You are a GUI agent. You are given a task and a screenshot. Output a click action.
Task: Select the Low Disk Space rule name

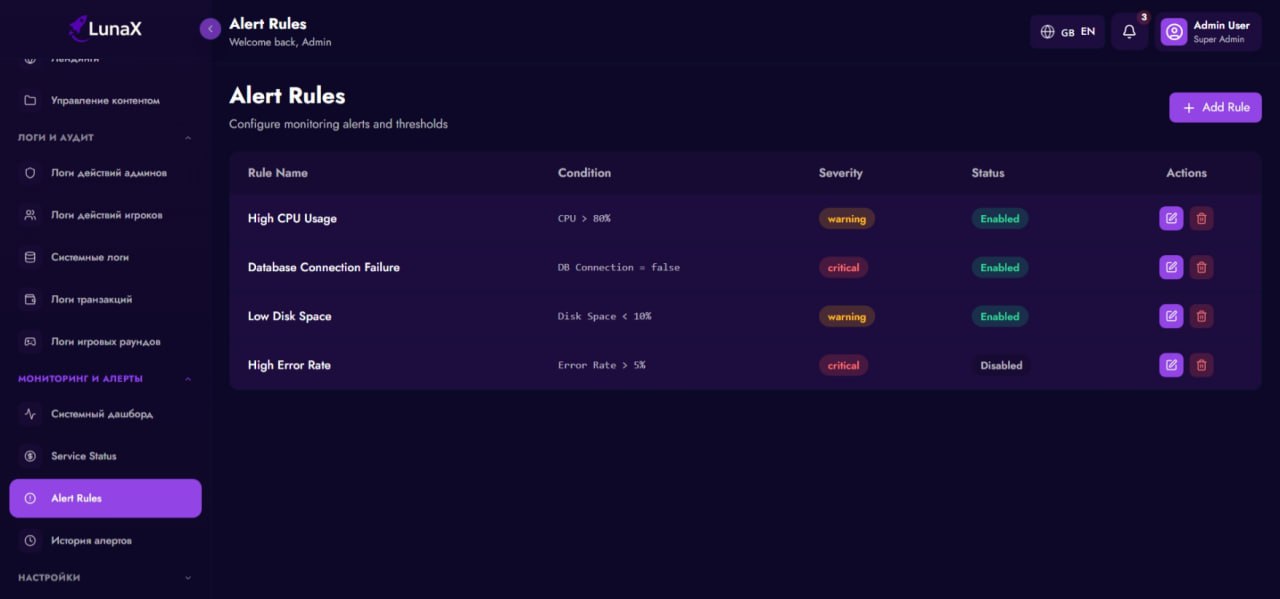click(x=290, y=316)
